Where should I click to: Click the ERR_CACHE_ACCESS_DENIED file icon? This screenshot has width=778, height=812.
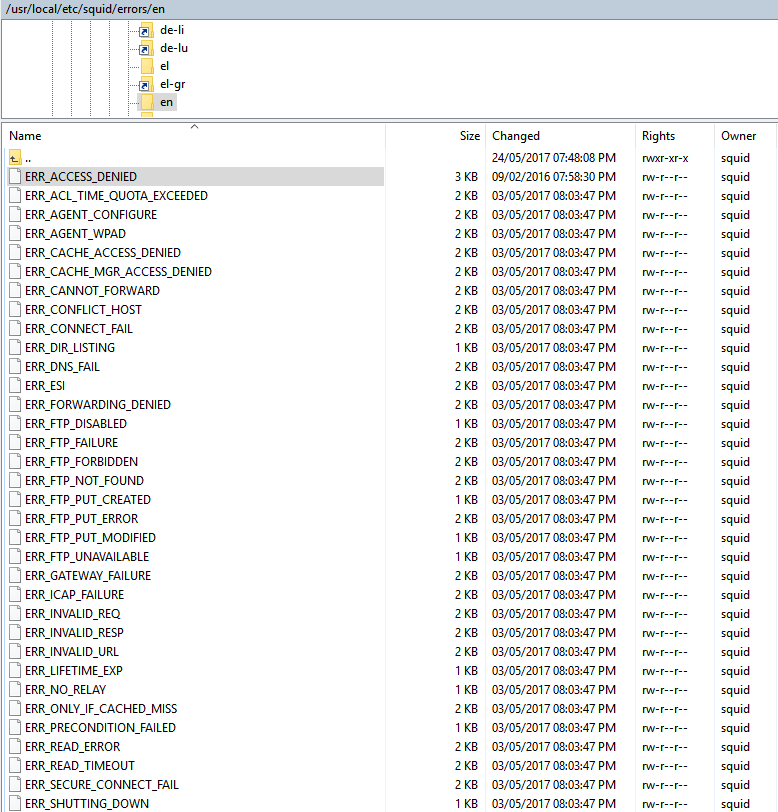click(15, 253)
